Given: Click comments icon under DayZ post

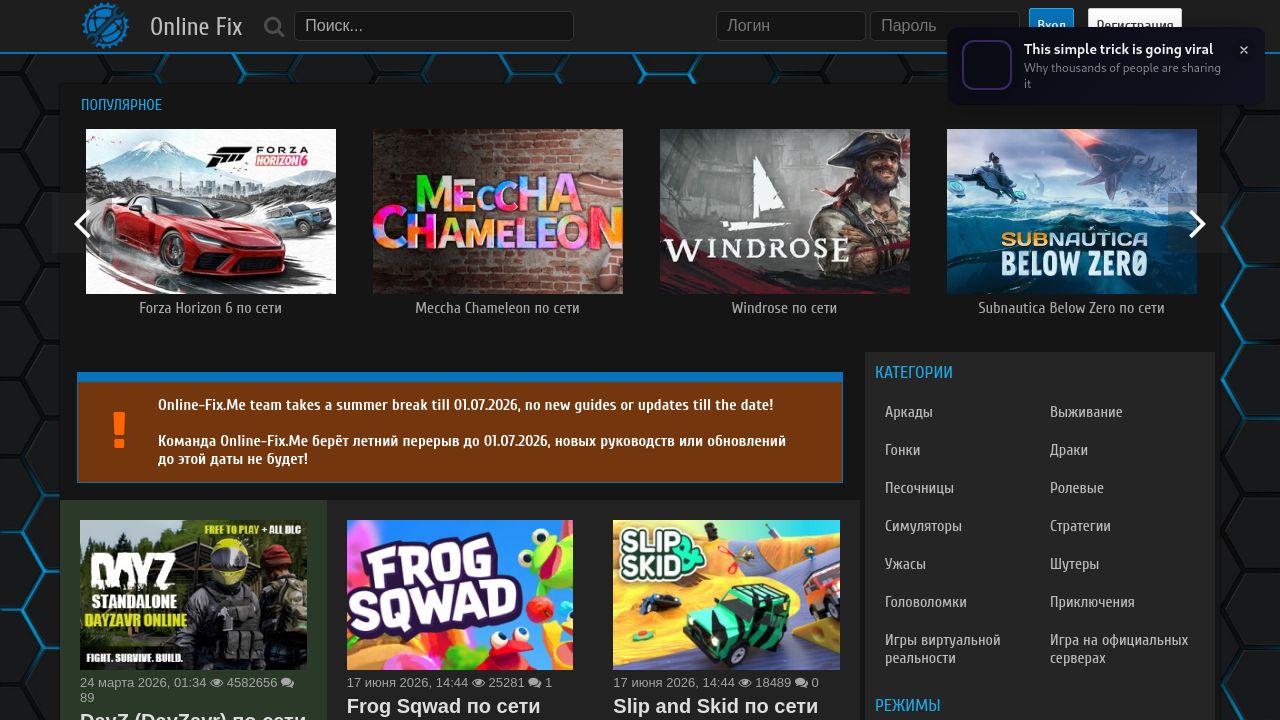Looking at the screenshot, I should tap(288, 683).
